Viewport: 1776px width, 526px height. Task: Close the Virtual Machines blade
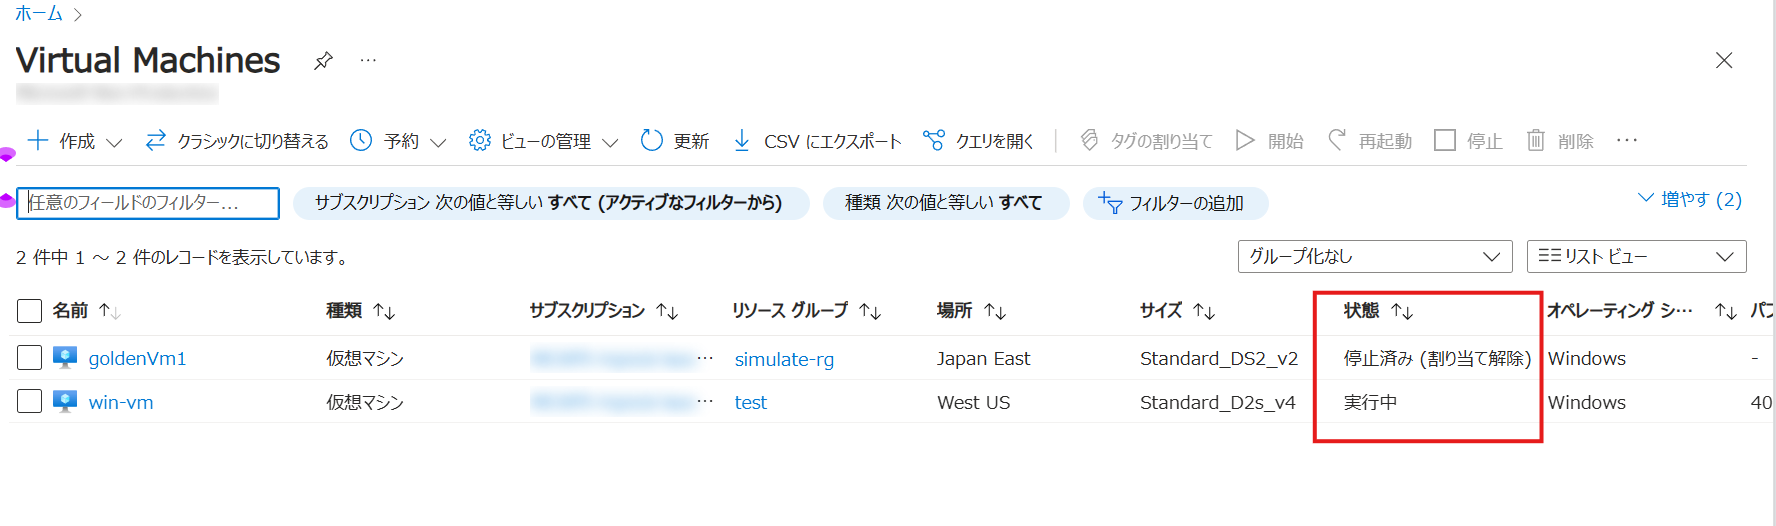click(1724, 60)
